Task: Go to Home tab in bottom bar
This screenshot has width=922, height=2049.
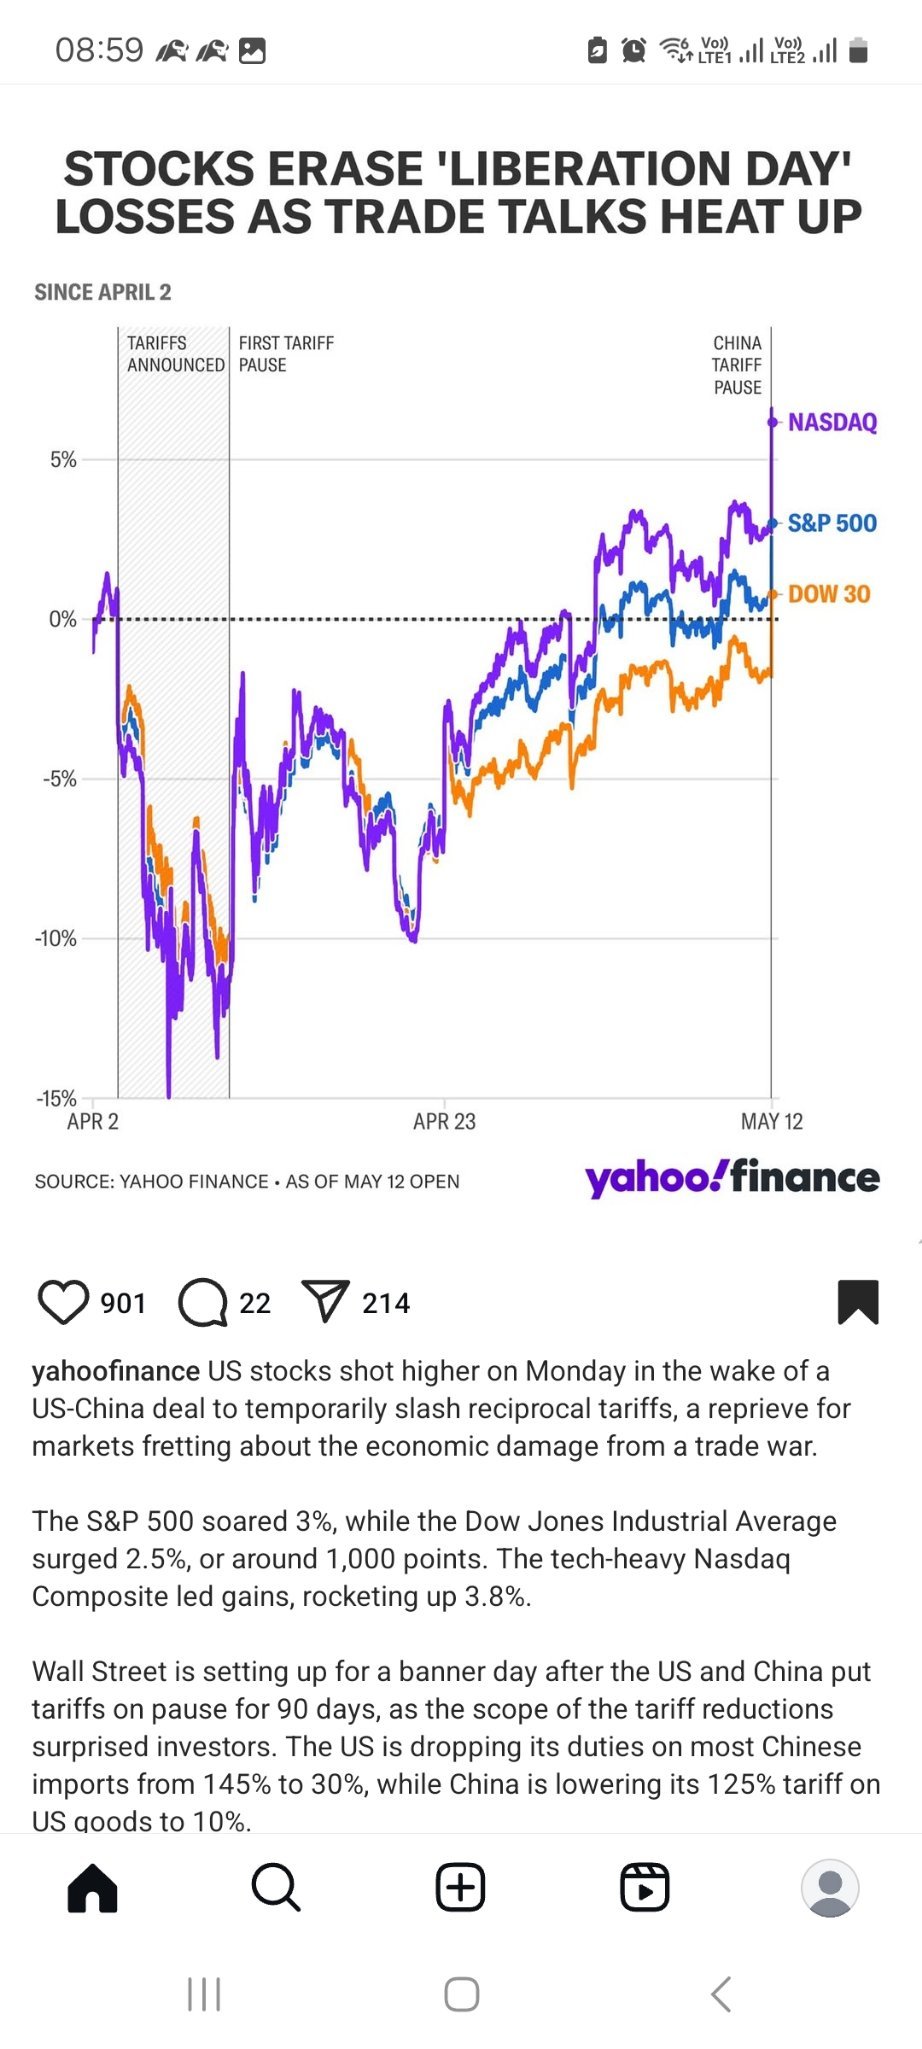Action: click(93, 1887)
